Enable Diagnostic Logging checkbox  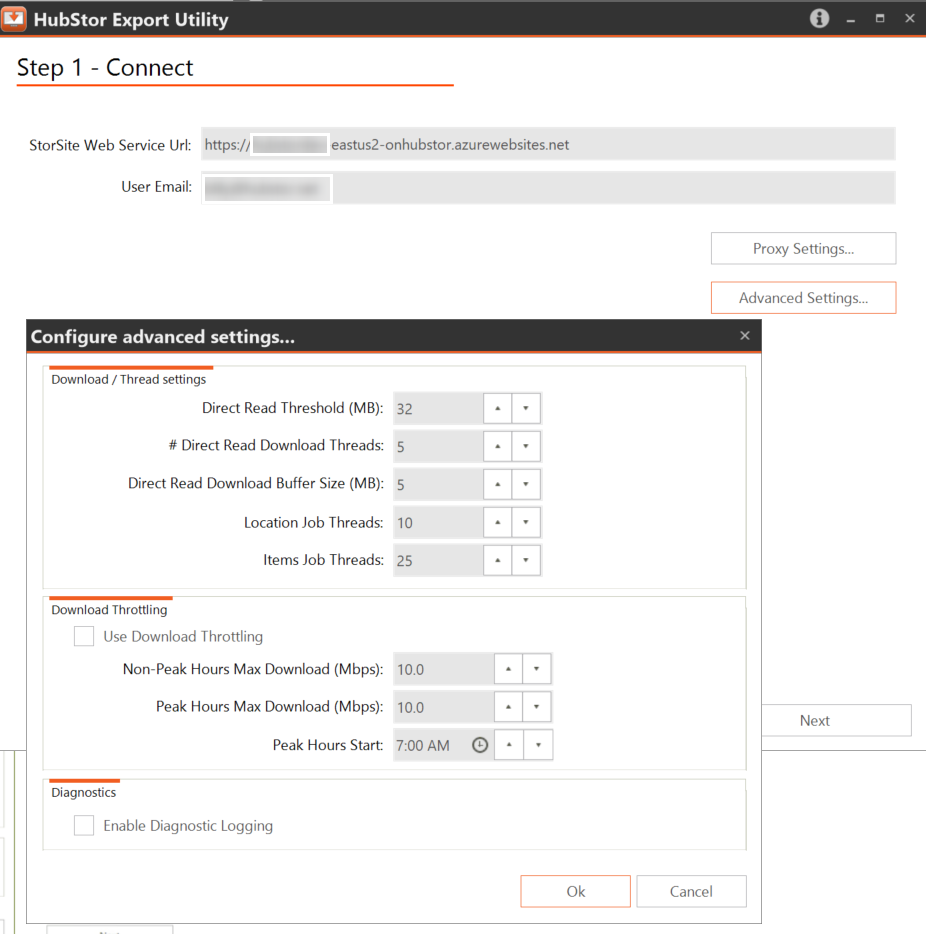[84, 826]
